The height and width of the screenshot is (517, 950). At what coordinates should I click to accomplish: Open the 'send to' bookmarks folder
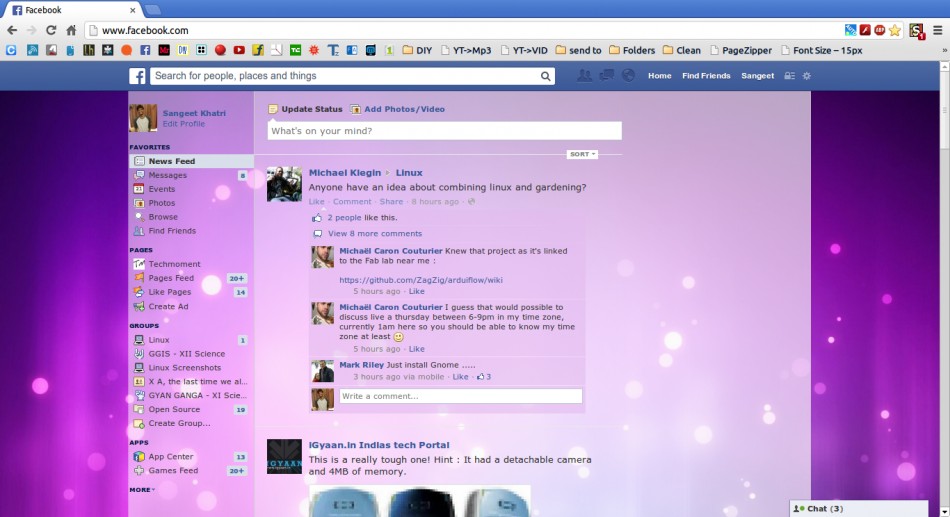[x=578, y=50]
